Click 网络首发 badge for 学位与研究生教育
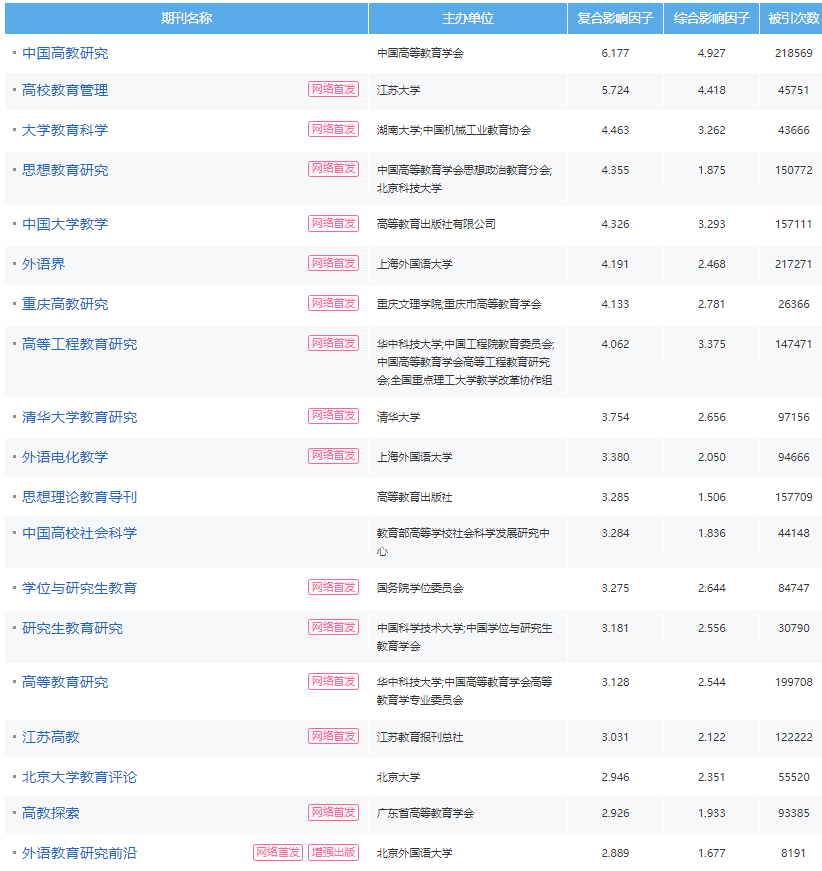 click(x=333, y=587)
